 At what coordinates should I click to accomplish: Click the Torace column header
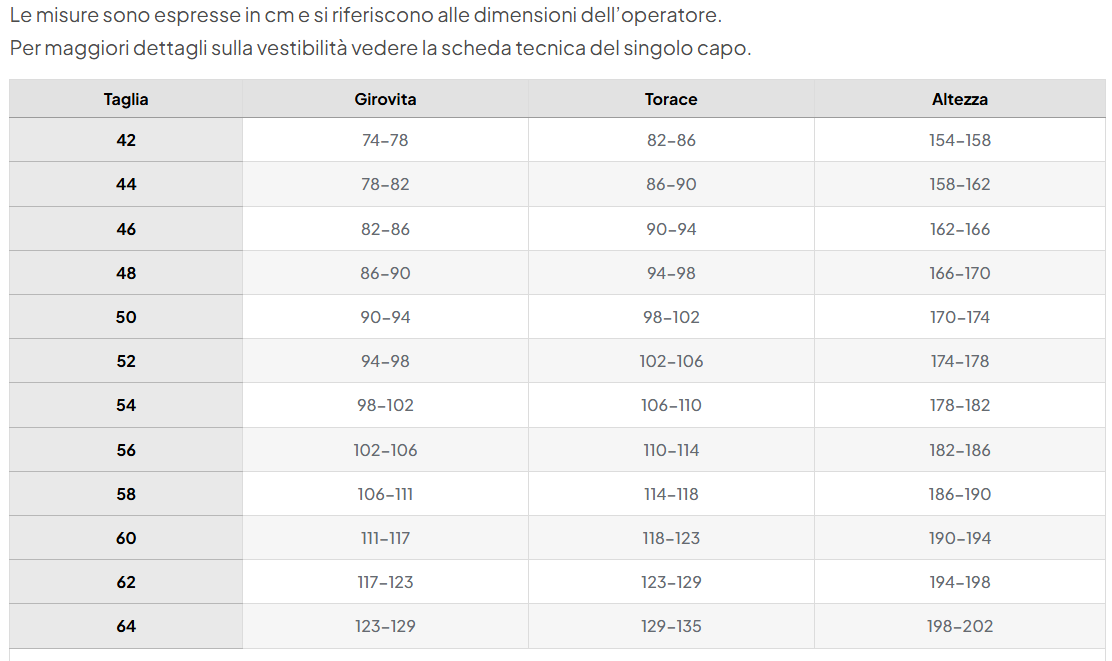click(671, 99)
